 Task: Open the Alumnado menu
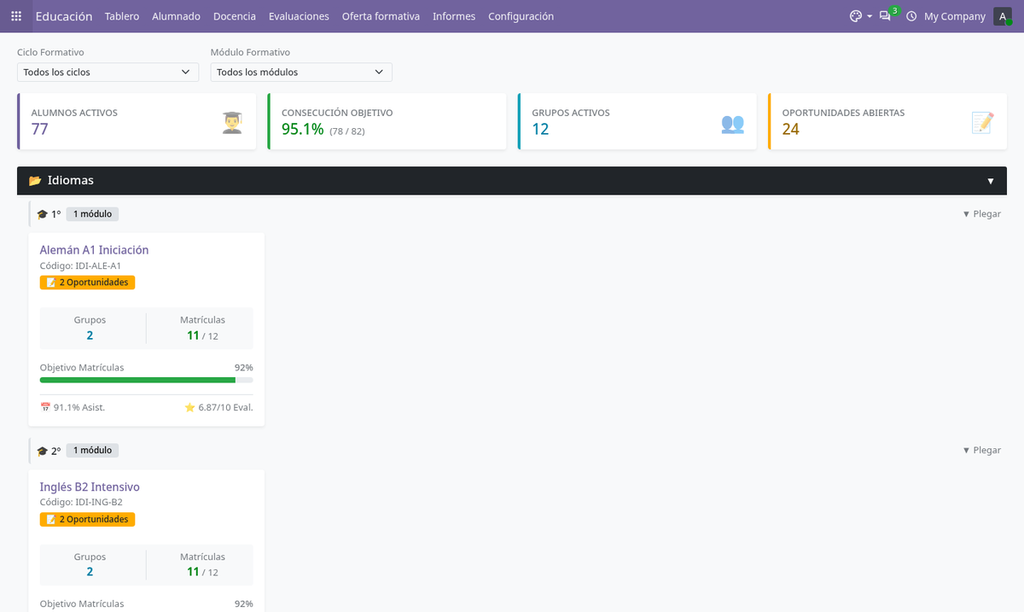[x=176, y=16]
